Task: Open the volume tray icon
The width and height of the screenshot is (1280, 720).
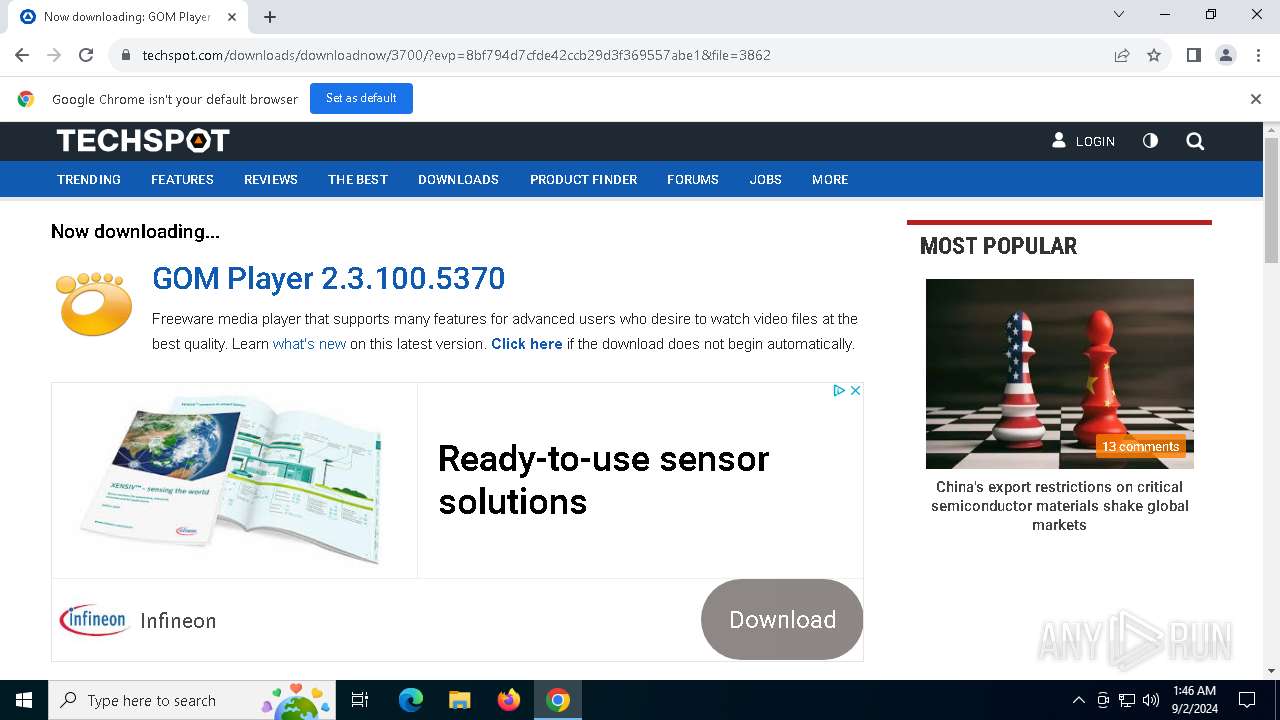Action: point(1151,700)
